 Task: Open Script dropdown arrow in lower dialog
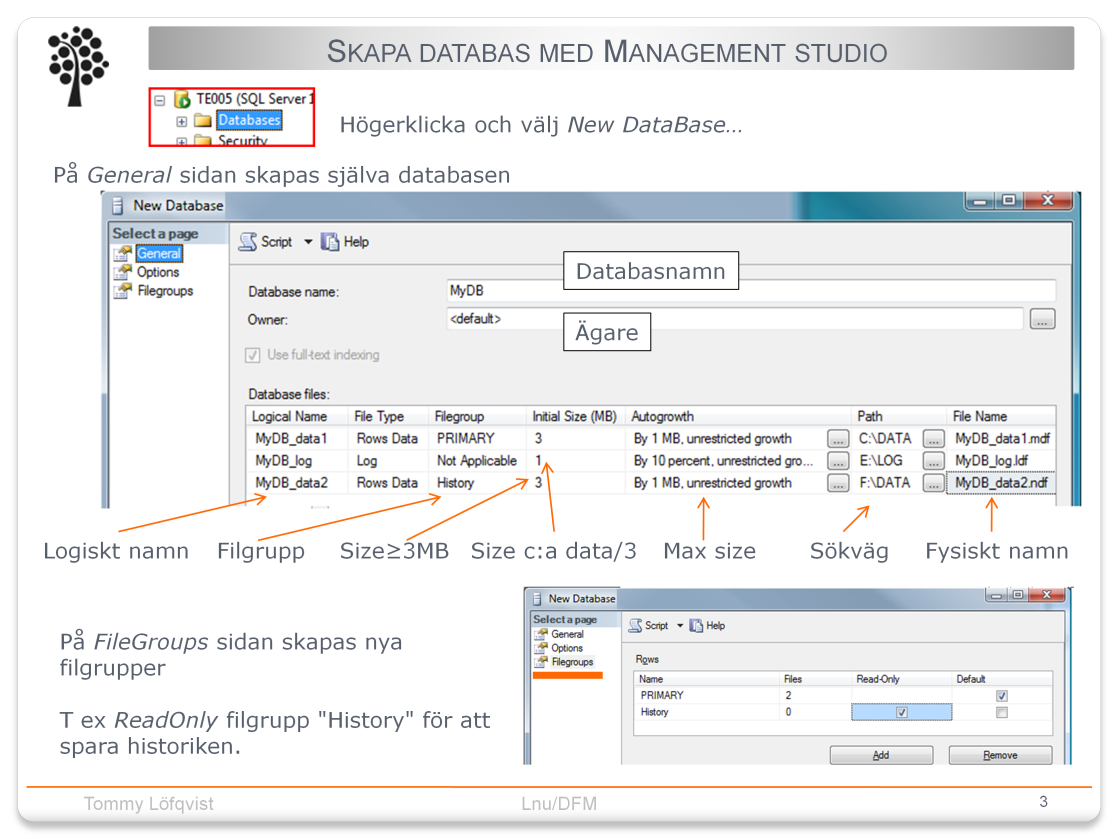click(x=680, y=626)
